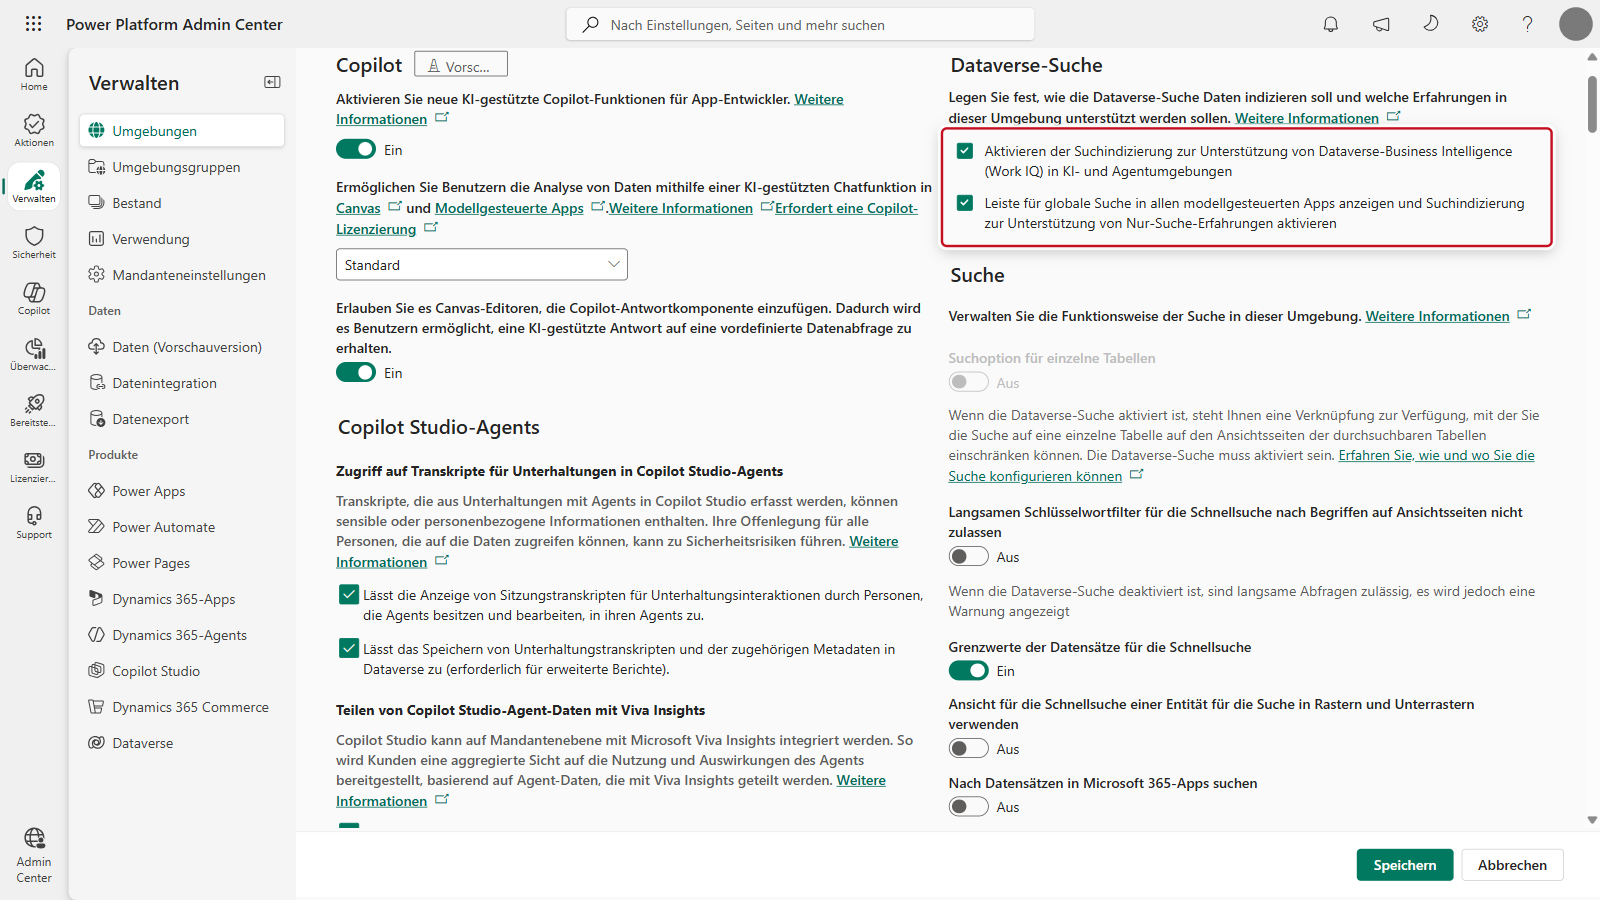The image size is (1600, 900).
Task: Open Support in left rail
Action: (x=34, y=522)
